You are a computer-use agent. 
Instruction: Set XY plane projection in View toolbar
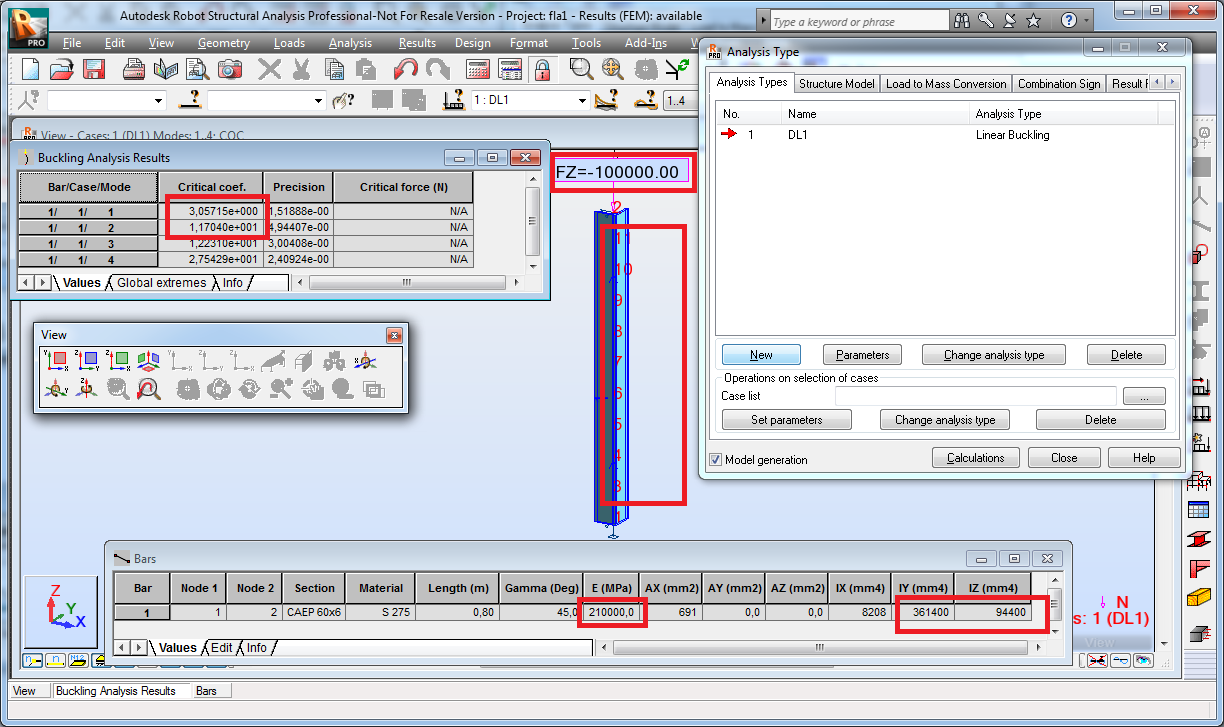pos(55,360)
